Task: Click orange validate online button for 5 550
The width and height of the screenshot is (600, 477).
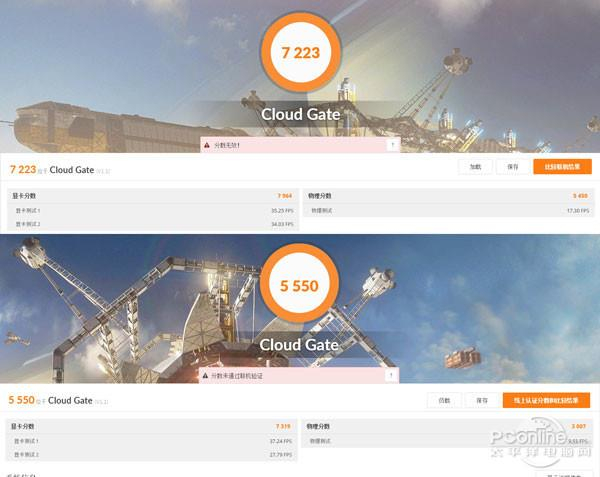Action: [x=546, y=400]
